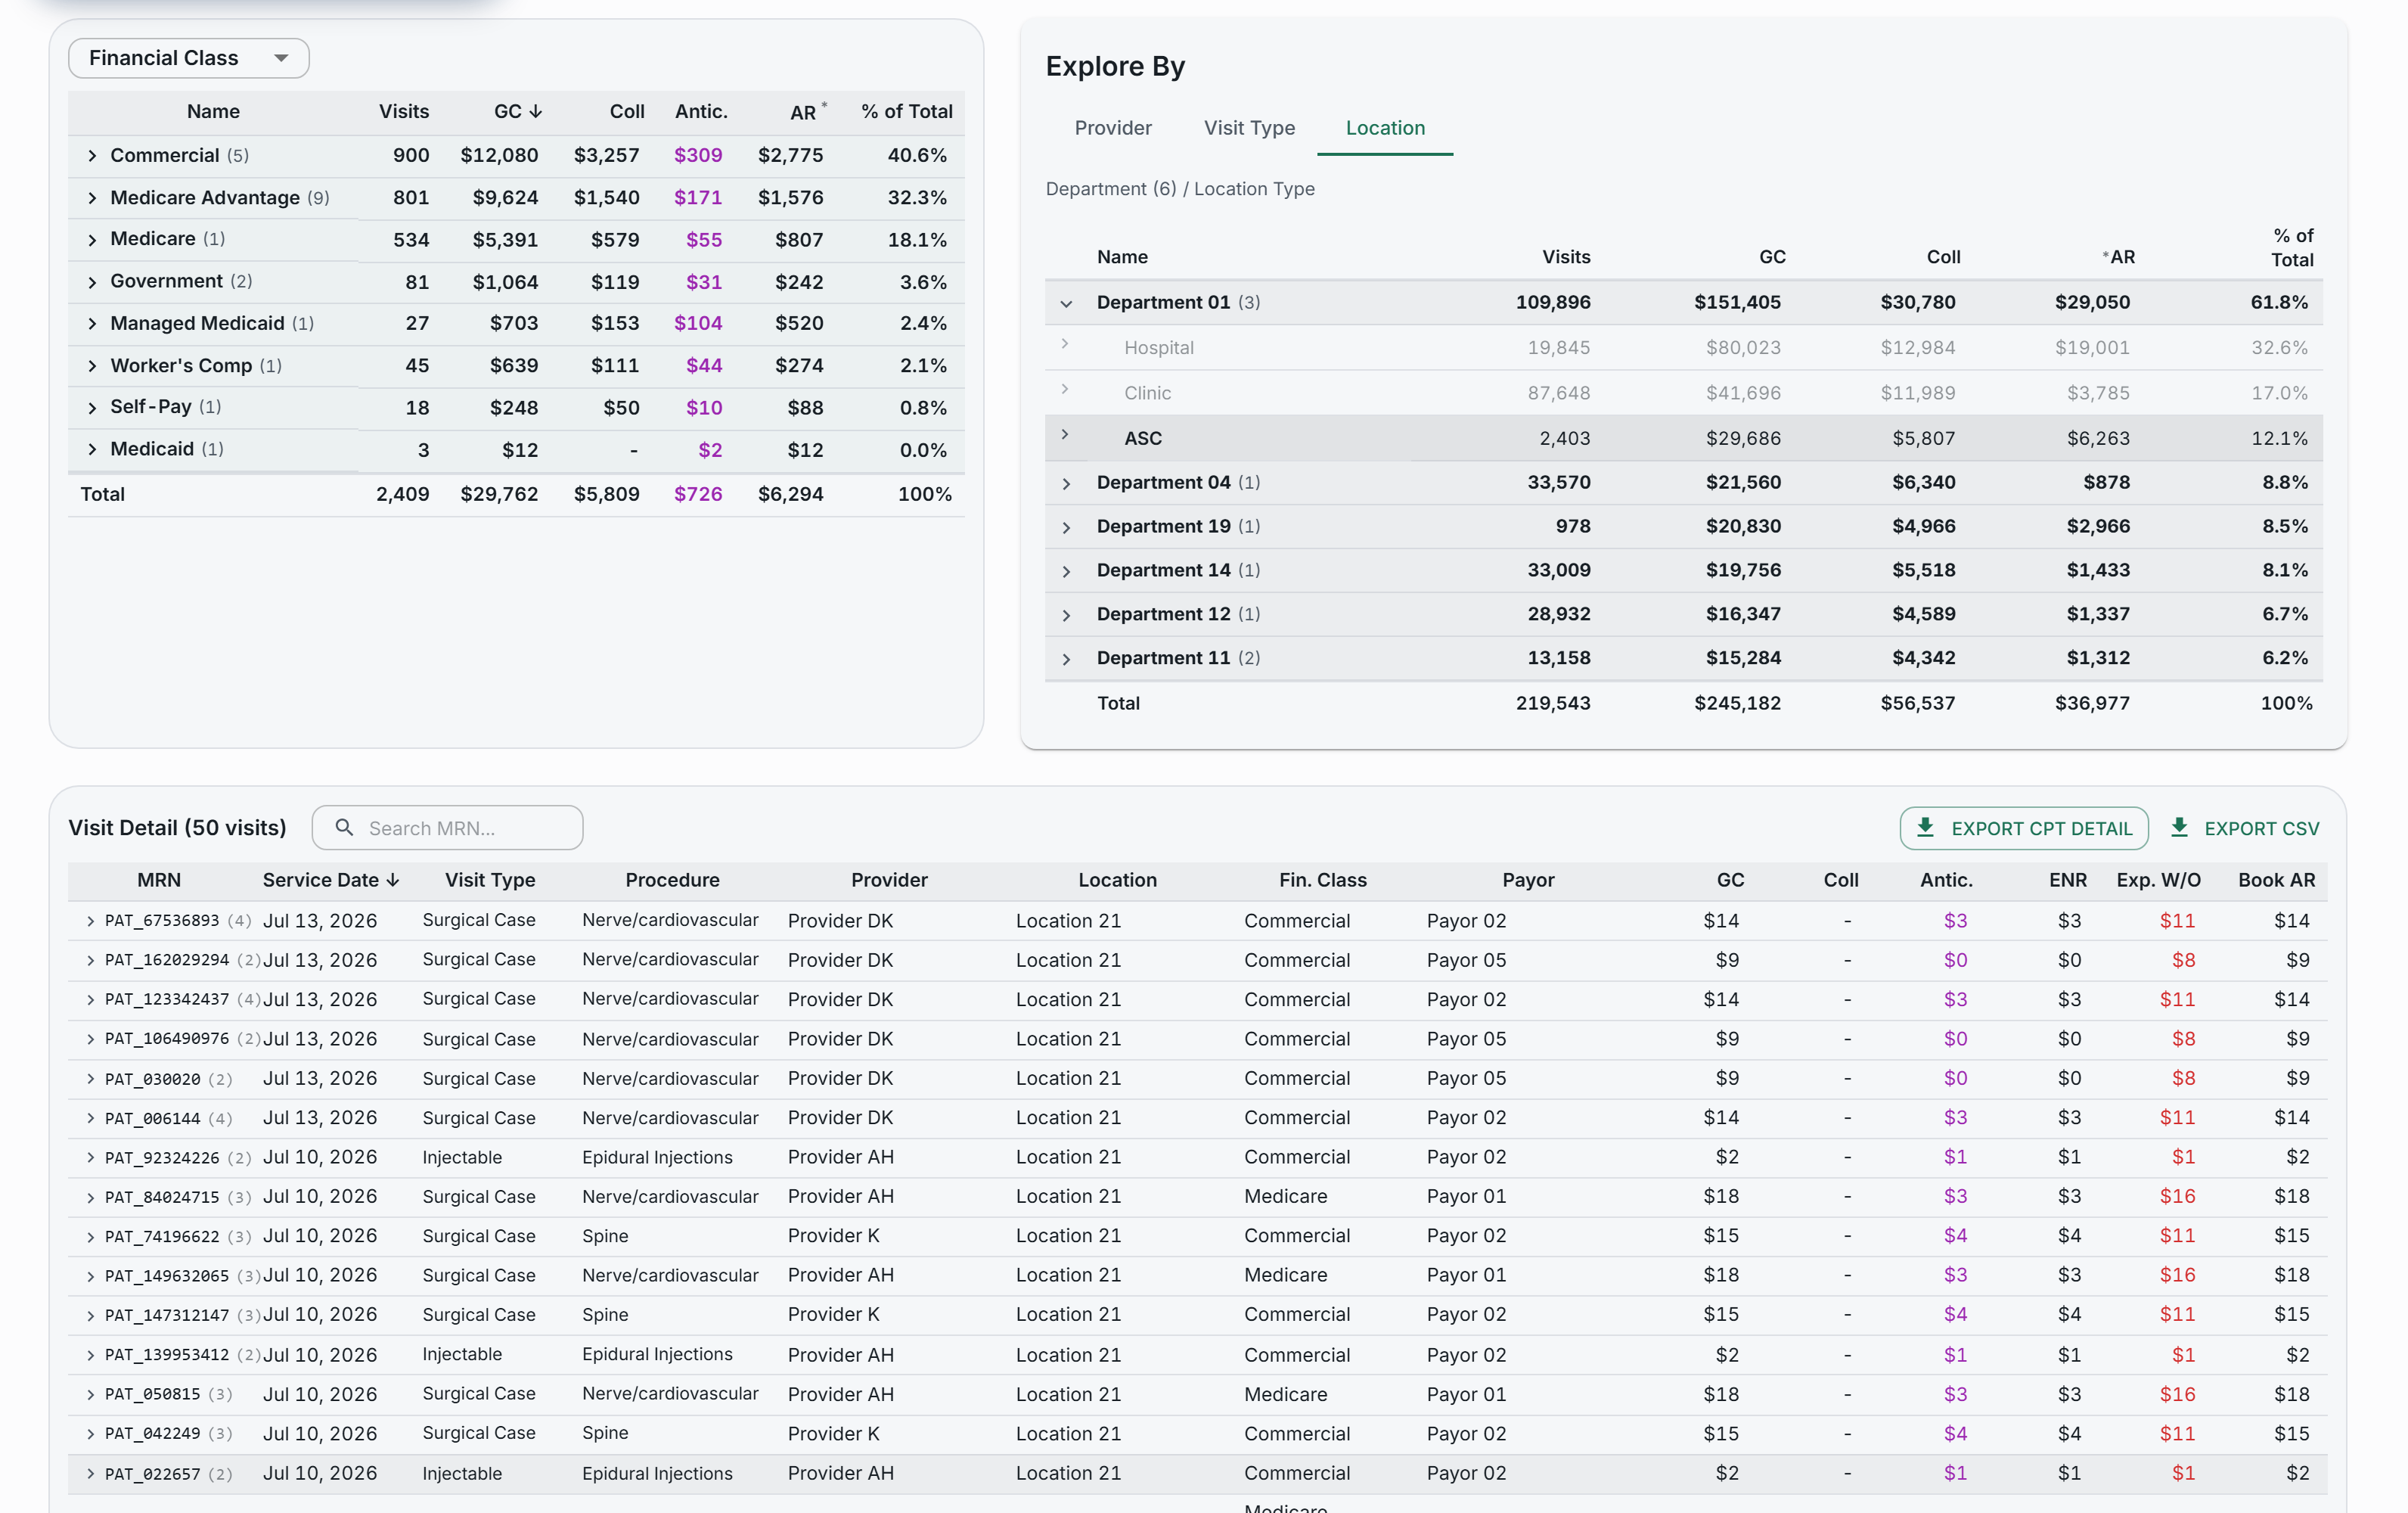Click the $151,405 GC value for Department 01
This screenshot has height=1513, width=2408.
1737,302
